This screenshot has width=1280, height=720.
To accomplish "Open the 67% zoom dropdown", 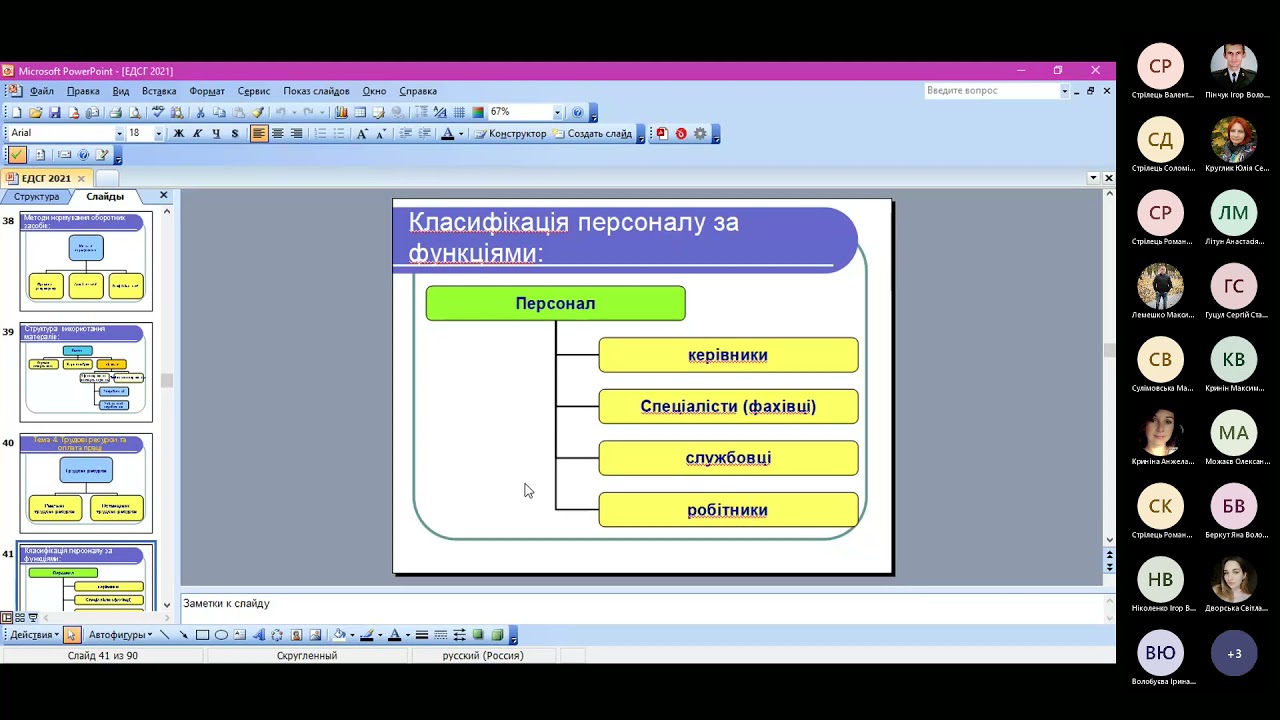I will (557, 112).
